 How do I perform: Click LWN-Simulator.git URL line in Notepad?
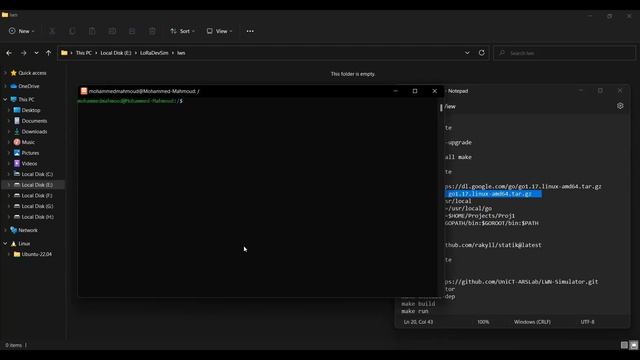point(521,282)
